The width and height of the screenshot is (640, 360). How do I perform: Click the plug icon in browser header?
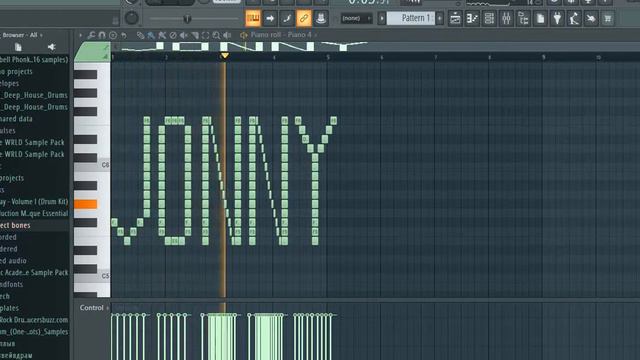(x=51, y=47)
